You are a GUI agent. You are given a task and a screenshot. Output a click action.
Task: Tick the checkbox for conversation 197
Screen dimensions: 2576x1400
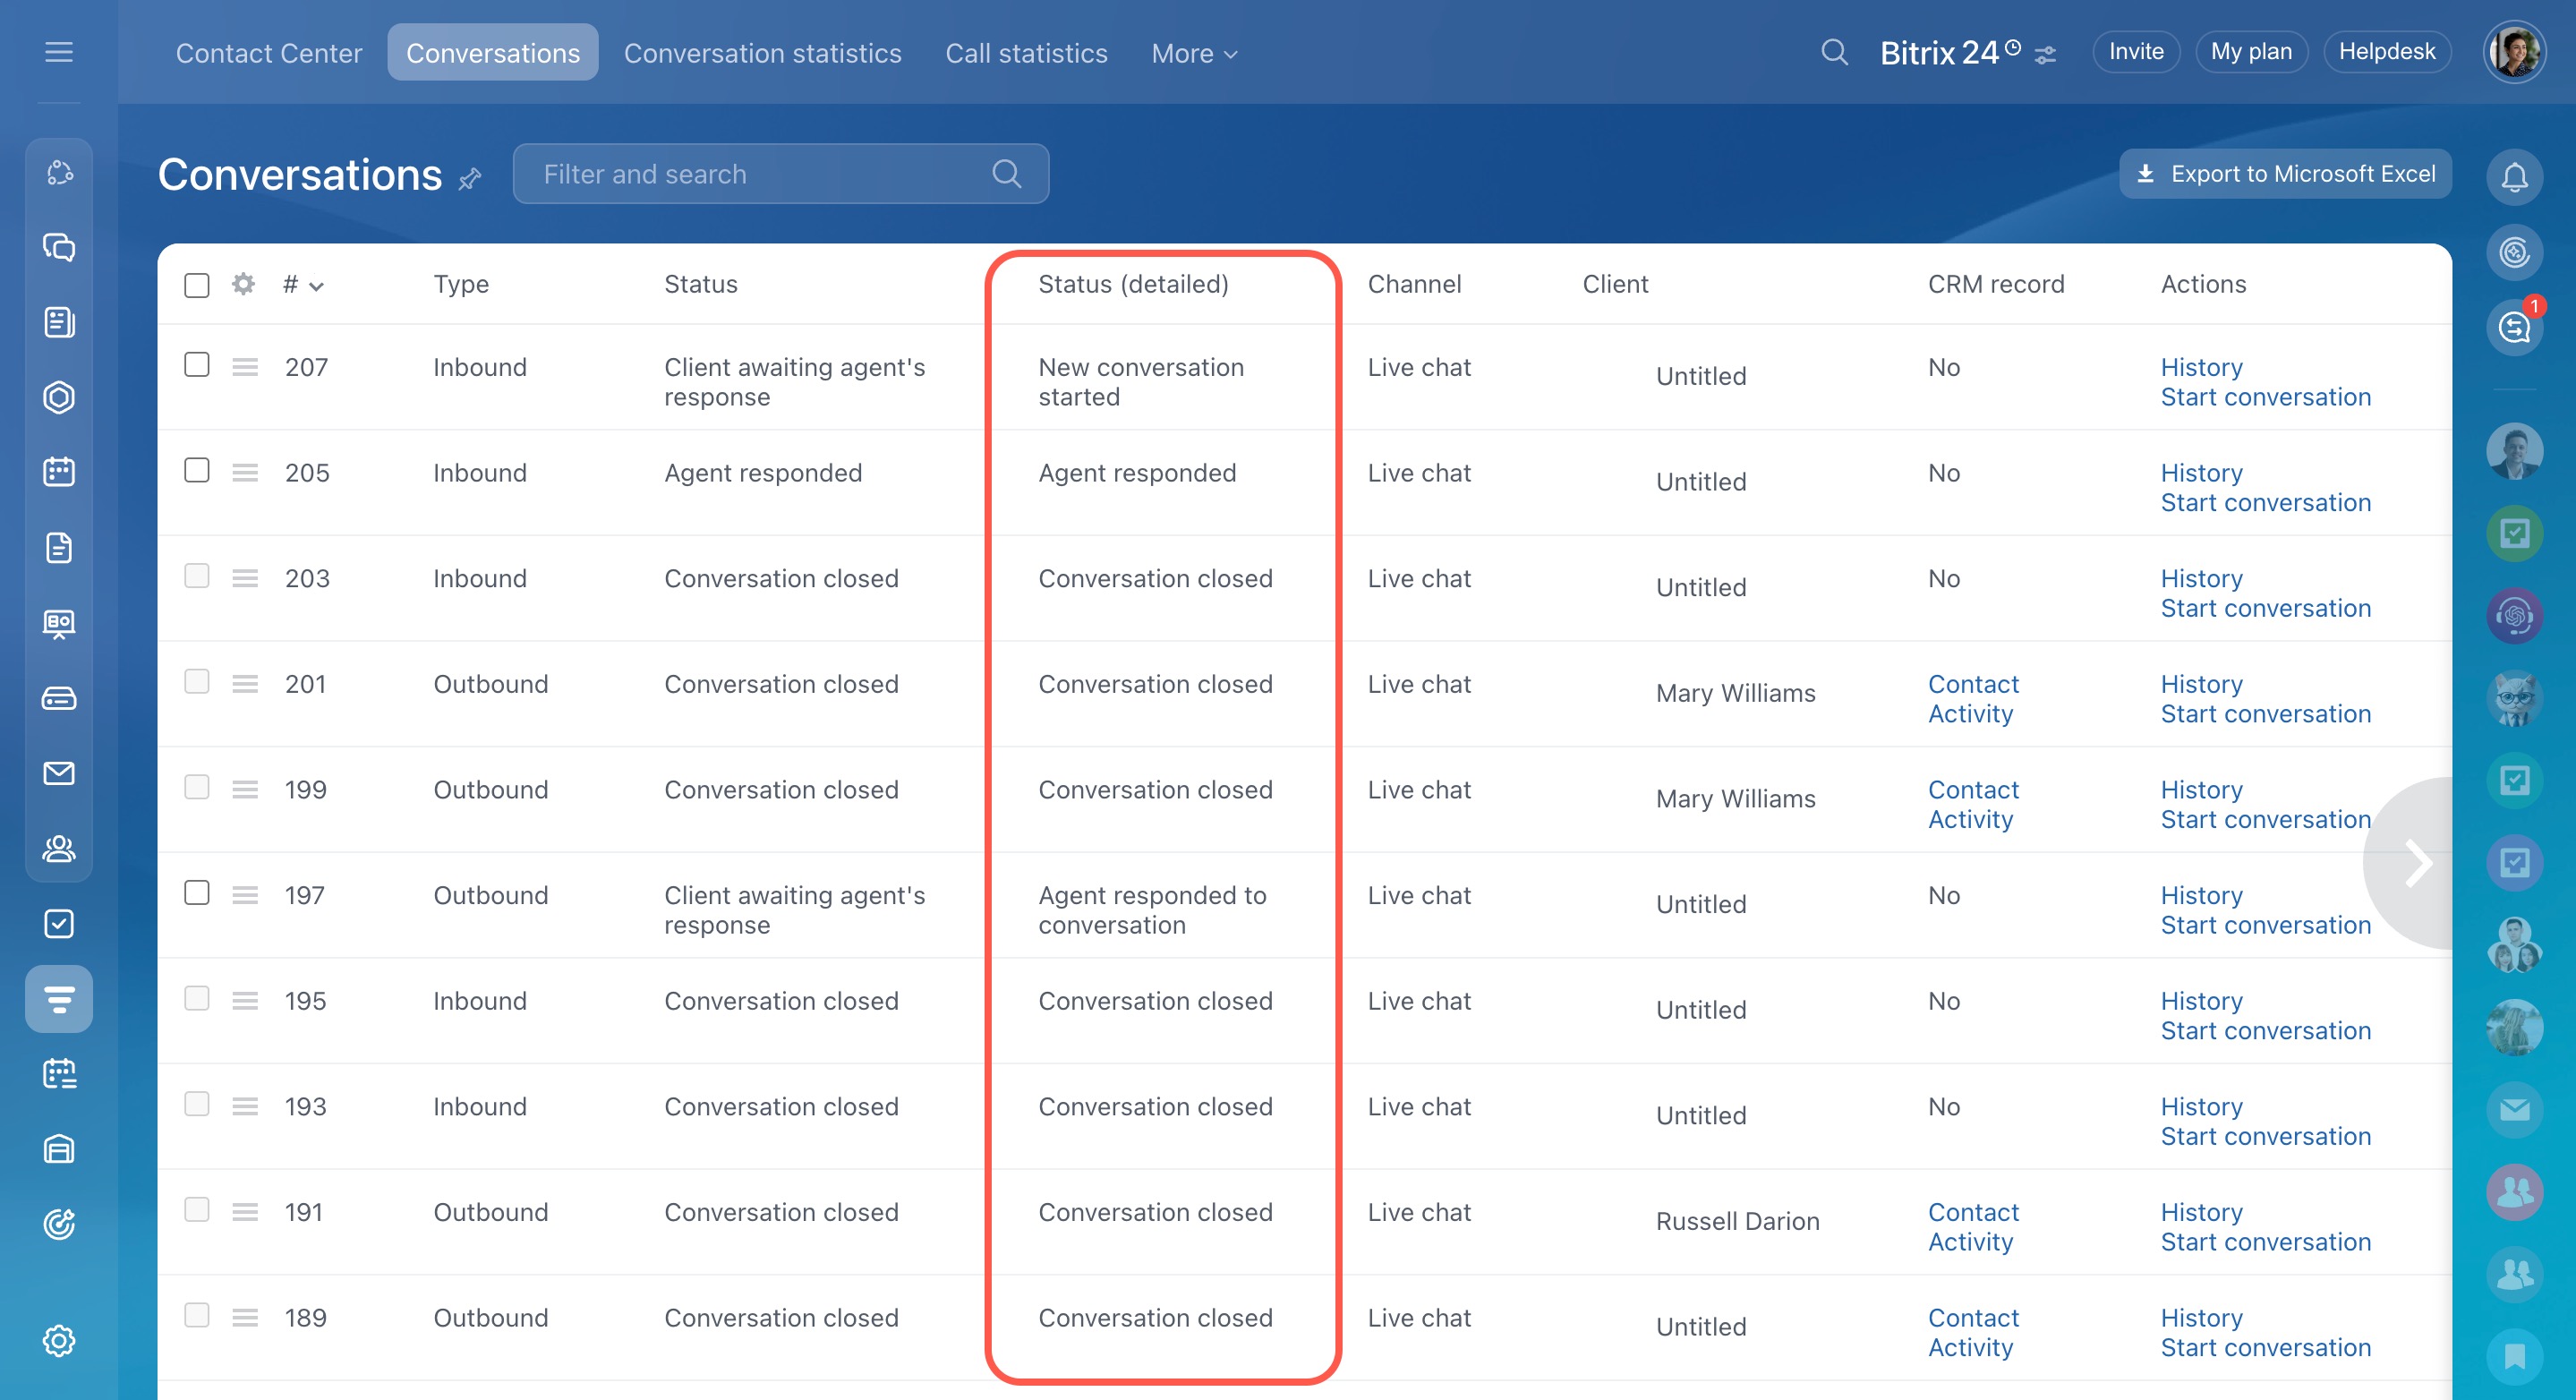point(197,893)
